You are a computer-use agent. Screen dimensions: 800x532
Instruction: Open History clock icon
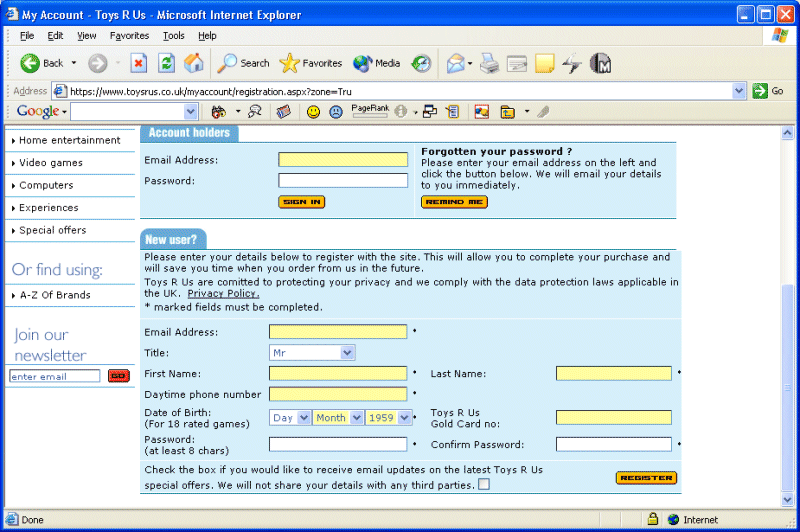pyautogui.click(x=421, y=63)
